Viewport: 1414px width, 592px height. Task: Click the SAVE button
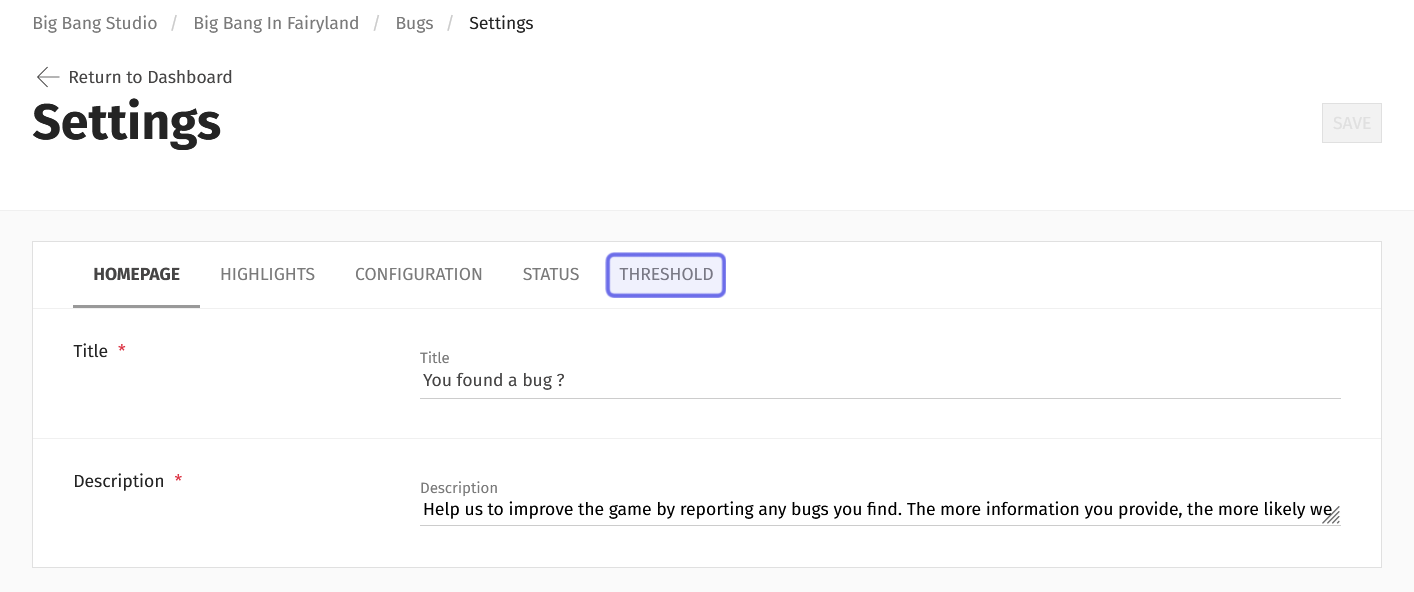pyautogui.click(x=1351, y=123)
